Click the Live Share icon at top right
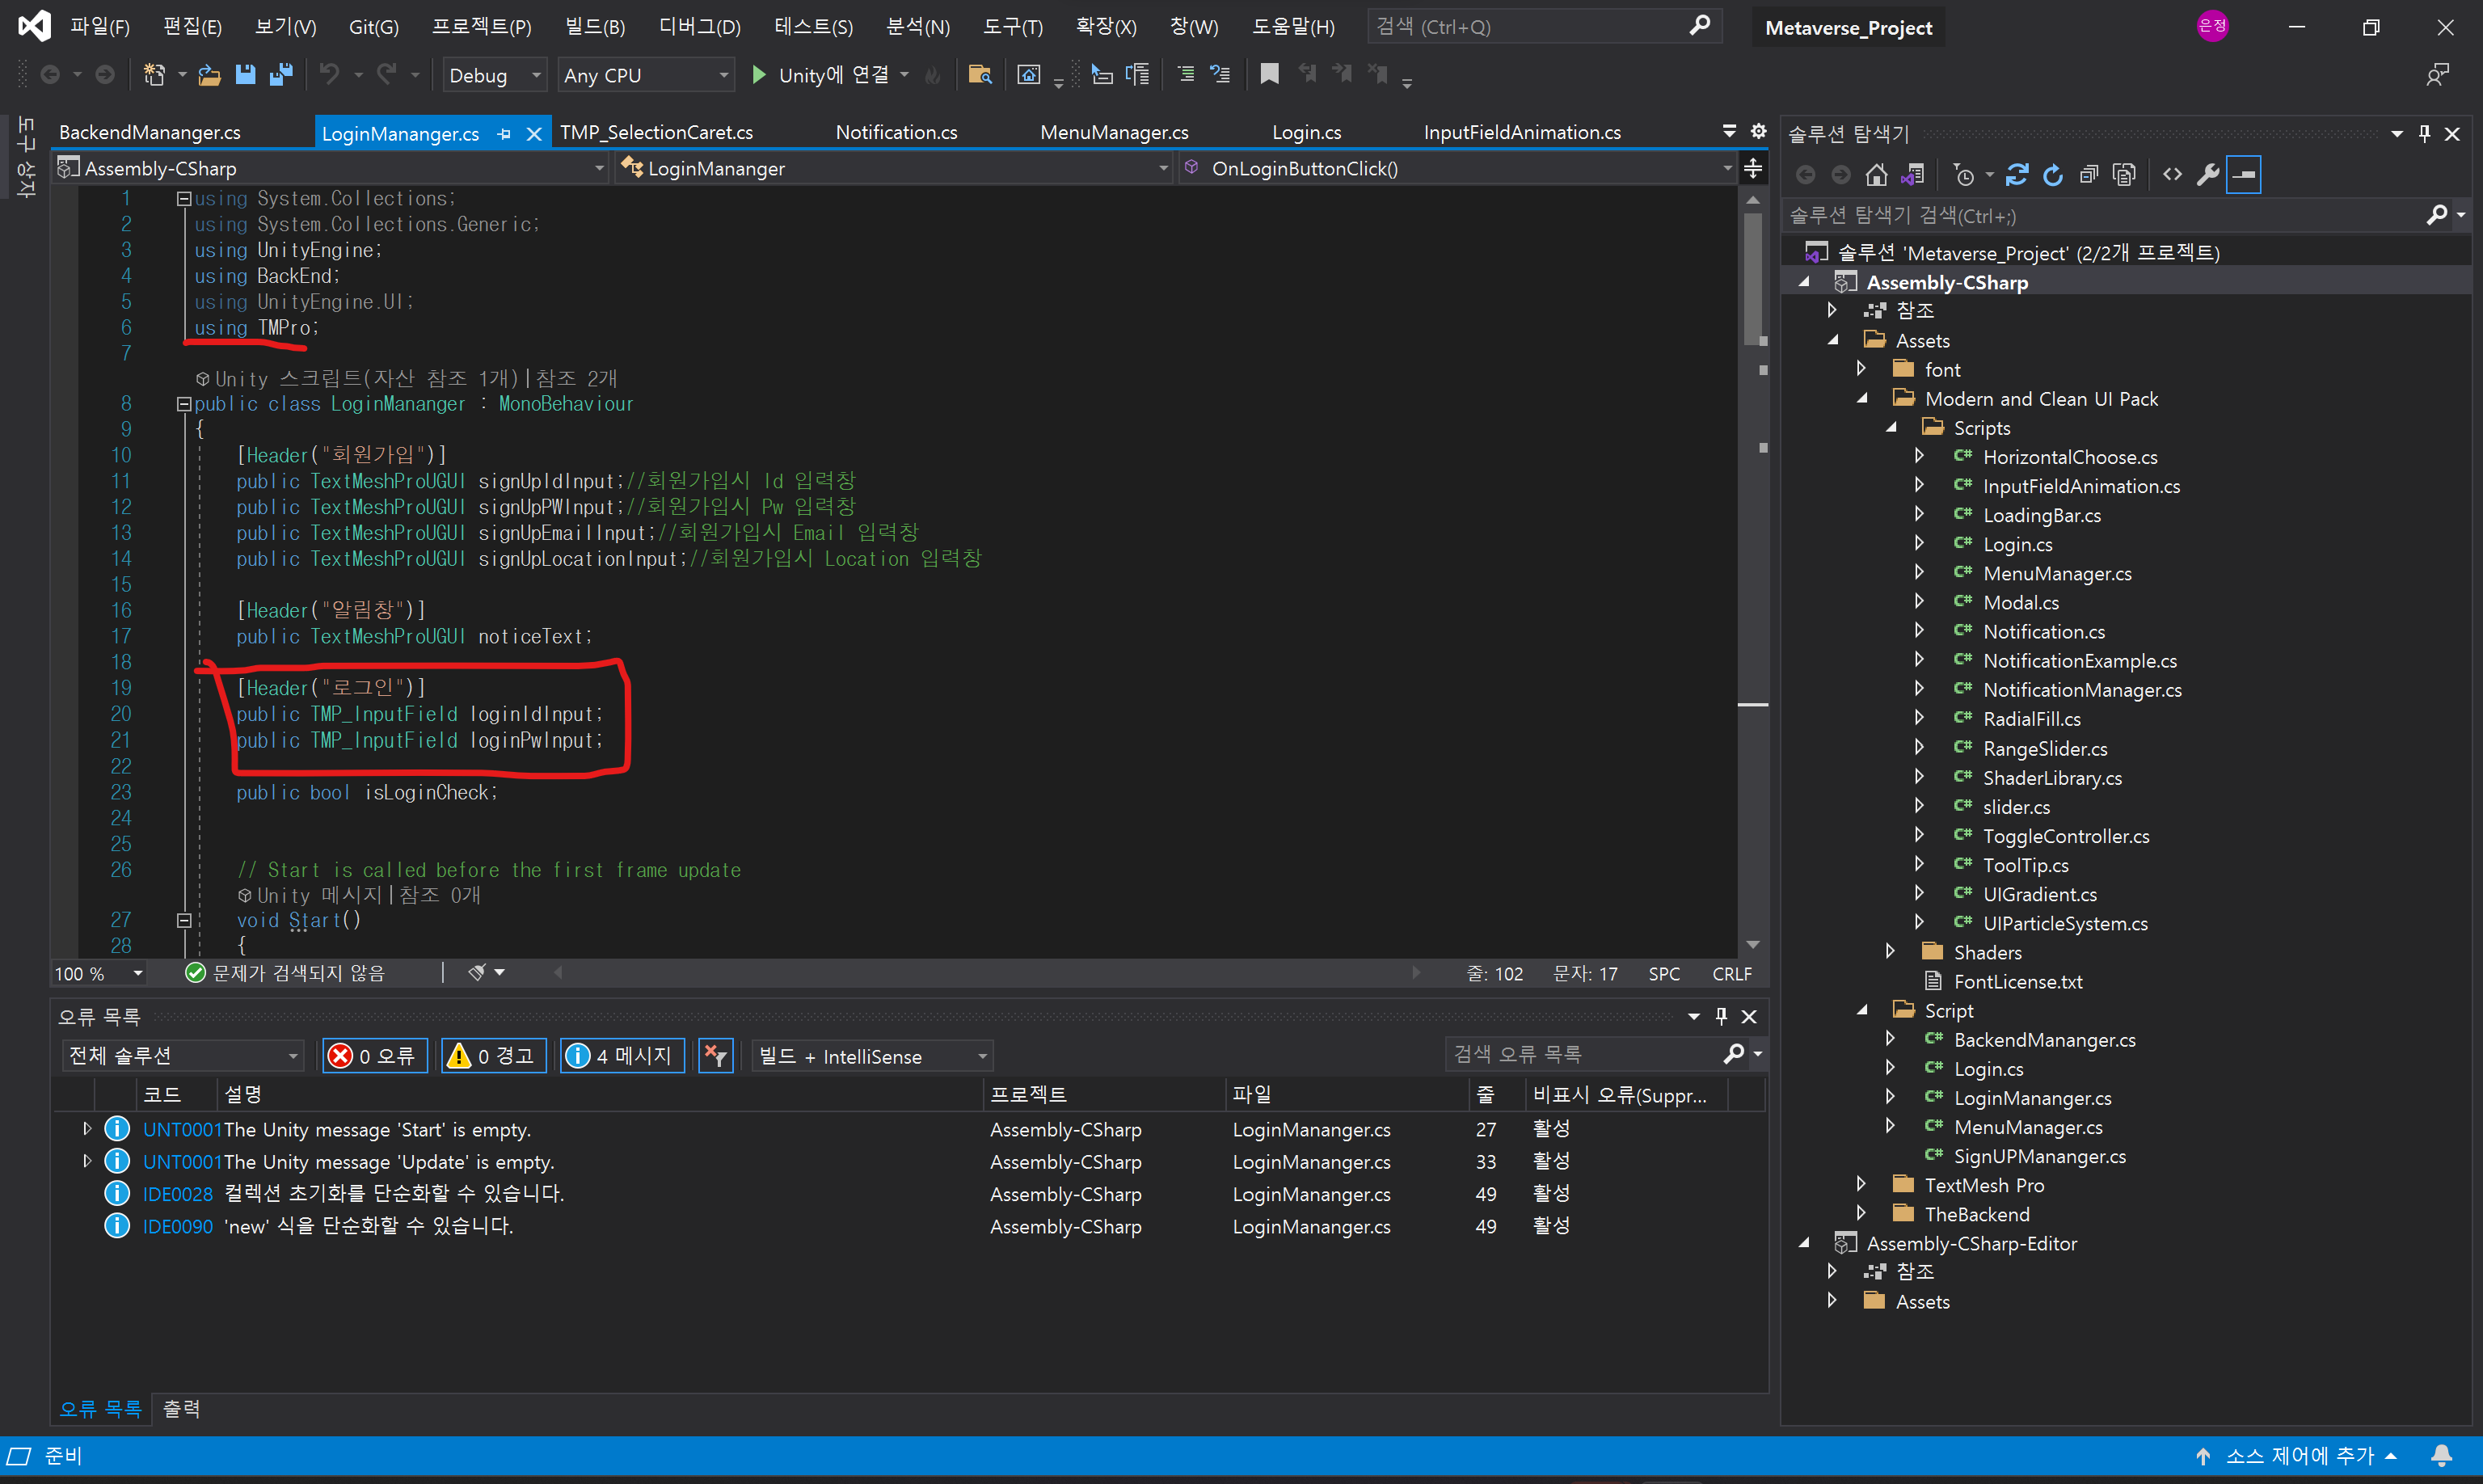The width and height of the screenshot is (2483, 1484). coord(2438,75)
